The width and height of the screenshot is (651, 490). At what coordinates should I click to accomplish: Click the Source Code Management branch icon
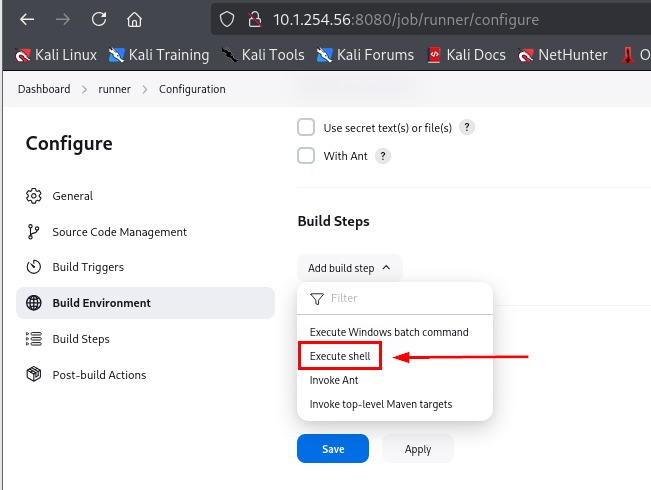point(34,232)
